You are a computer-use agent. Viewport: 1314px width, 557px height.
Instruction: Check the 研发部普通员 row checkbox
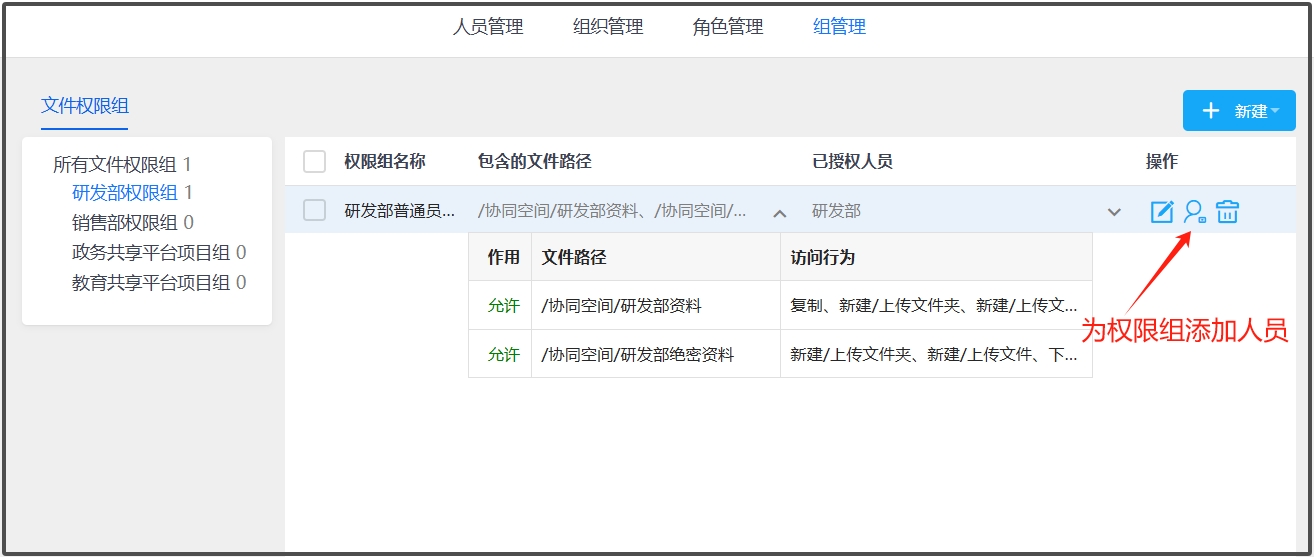314,211
